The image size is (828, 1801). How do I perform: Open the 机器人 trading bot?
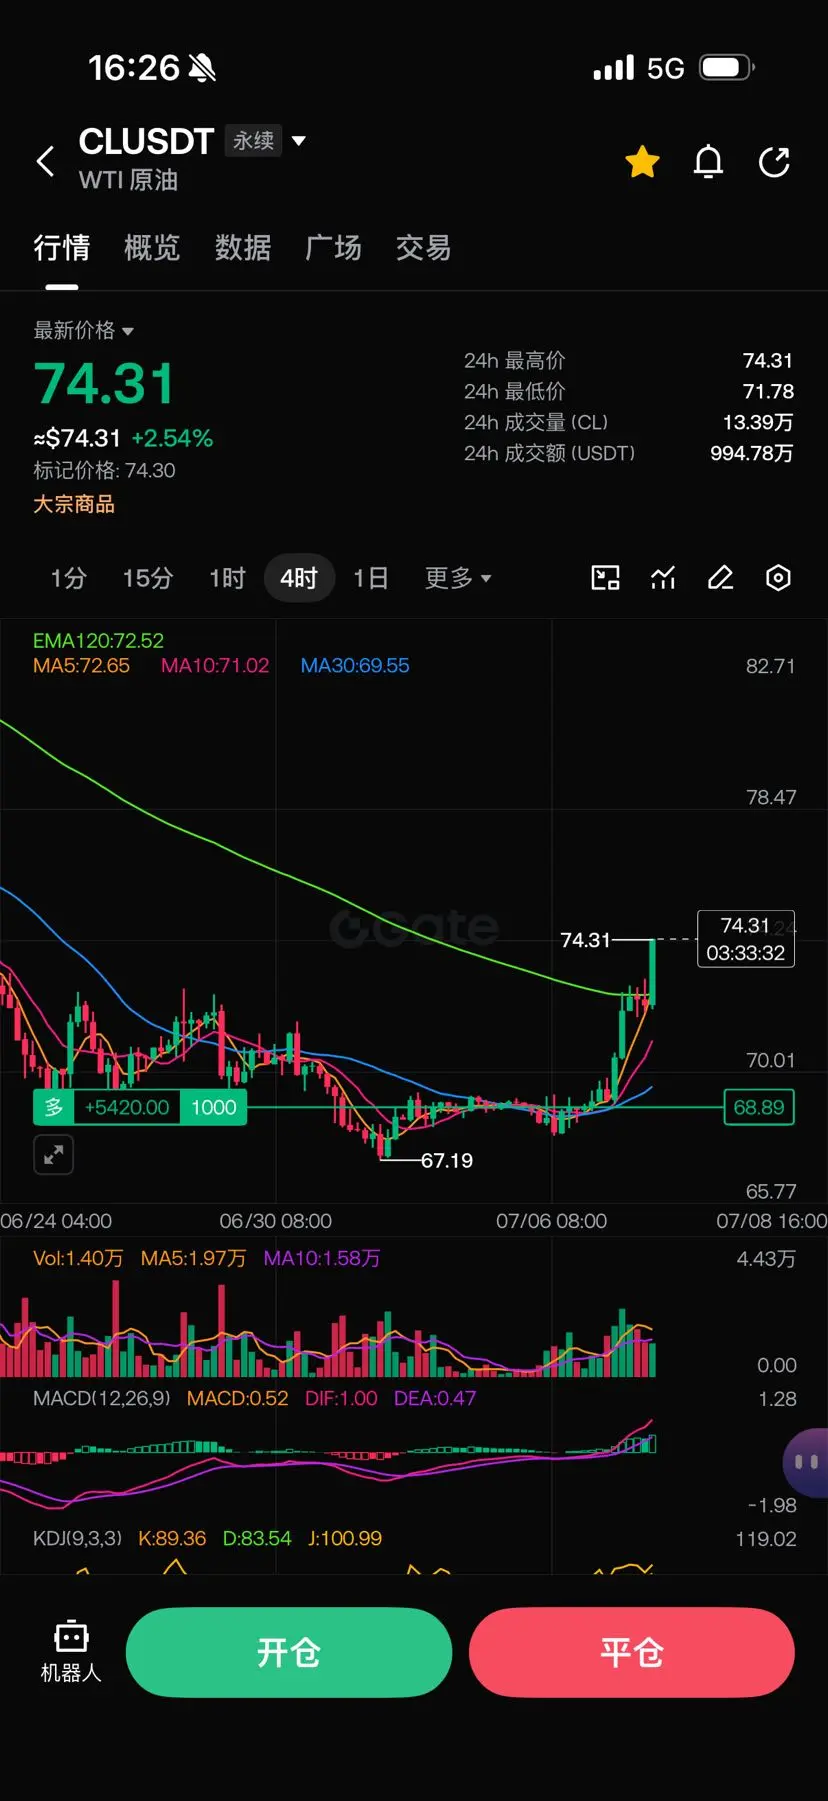click(71, 1651)
